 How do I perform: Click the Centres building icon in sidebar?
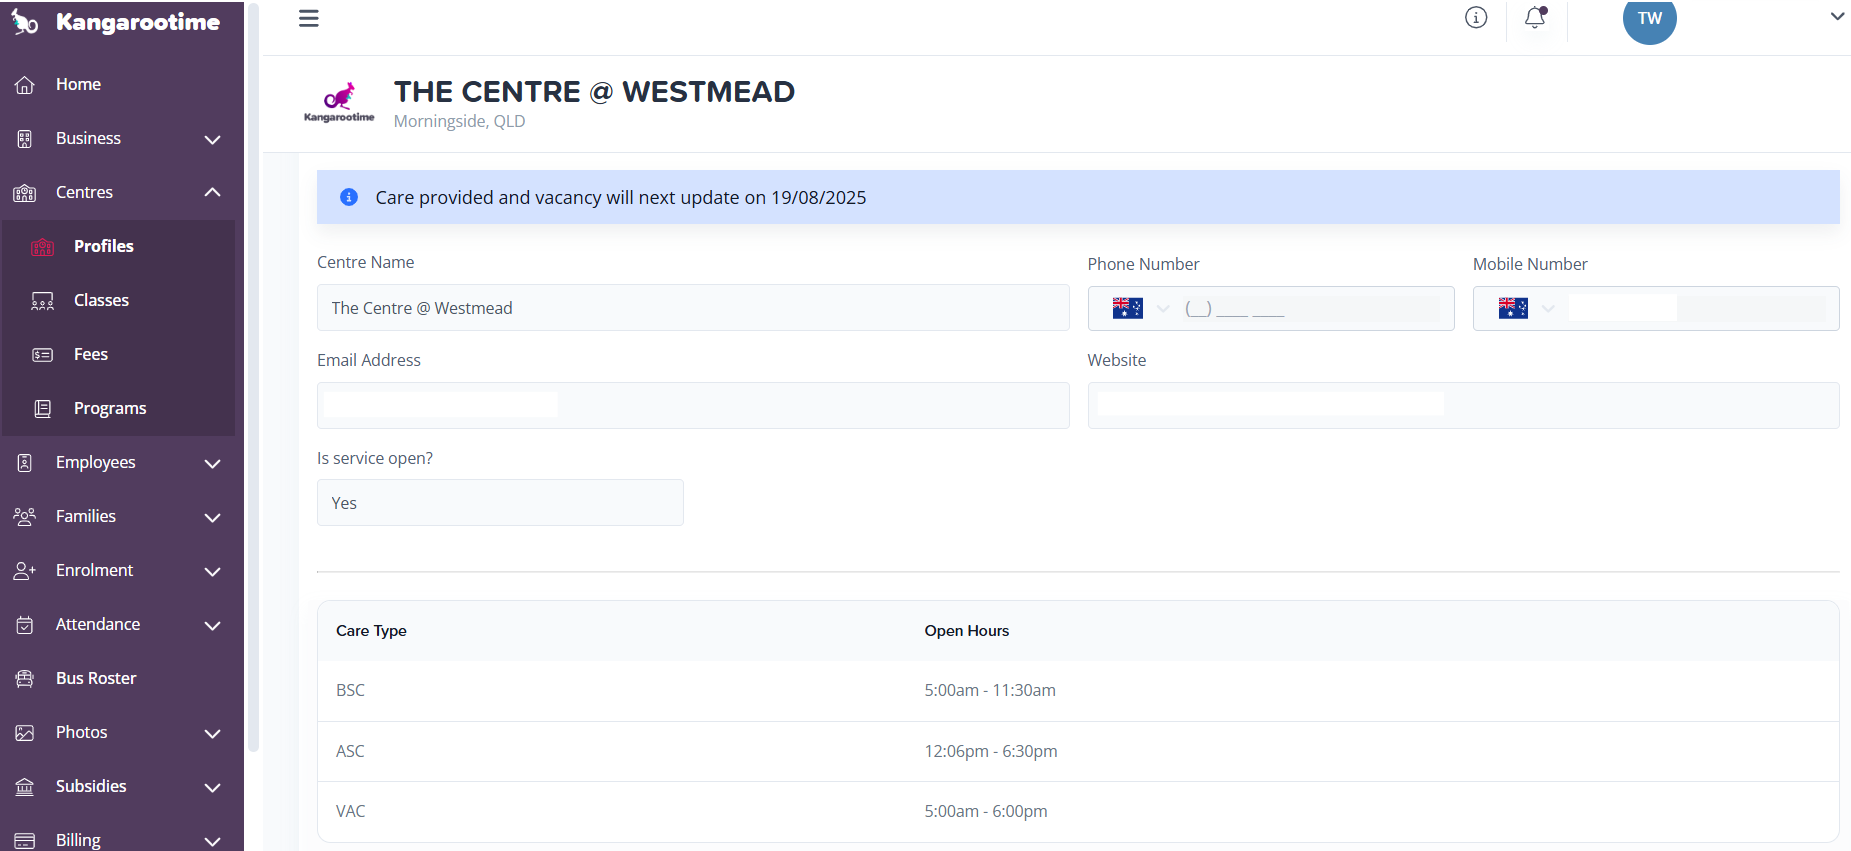coord(25,193)
